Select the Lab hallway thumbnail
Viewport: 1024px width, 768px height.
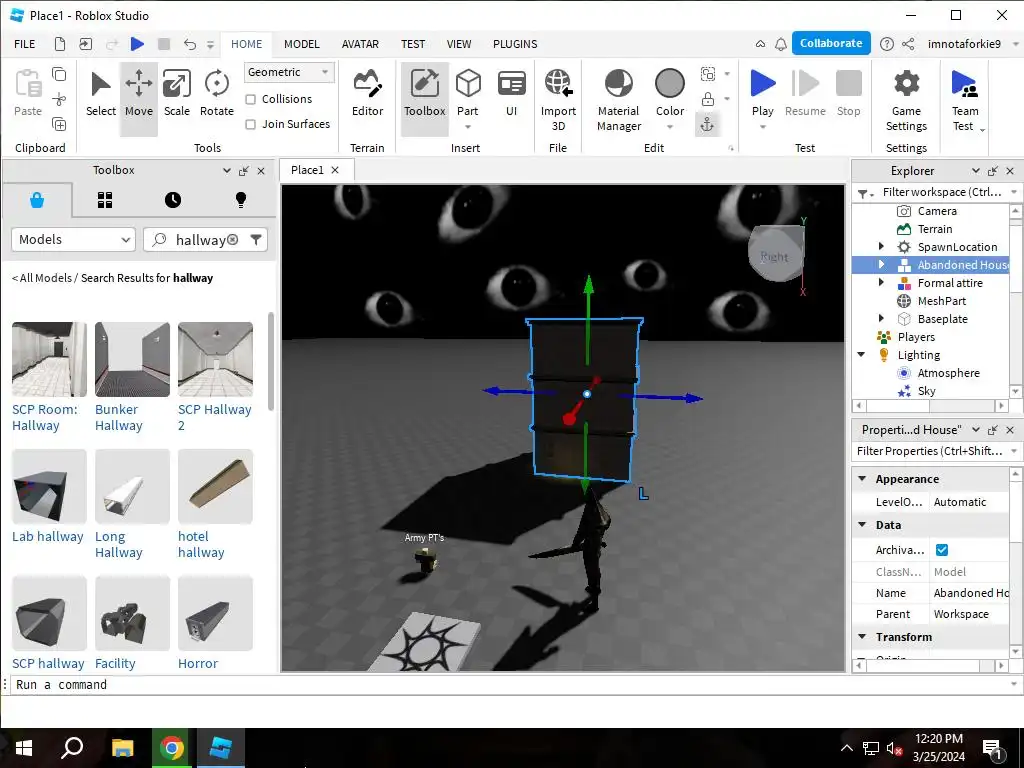coord(49,486)
